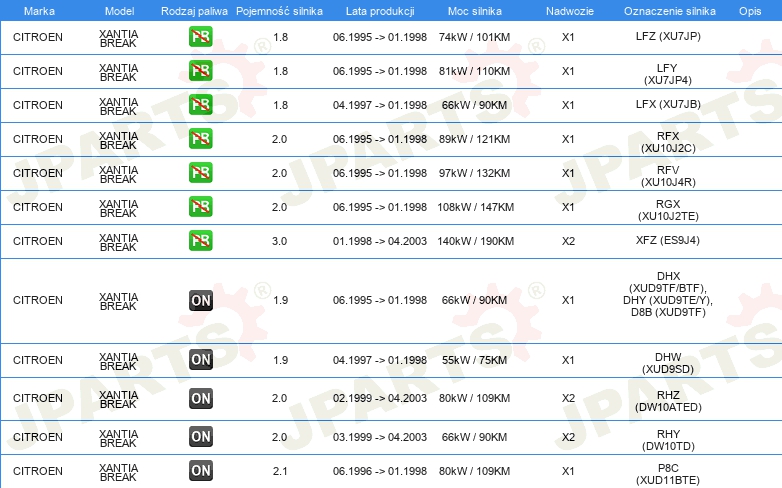The width and height of the screenshot is (782, 488).
Task: Select the RFX (XU10J2C) engine code cell
Action: point(668,142)
